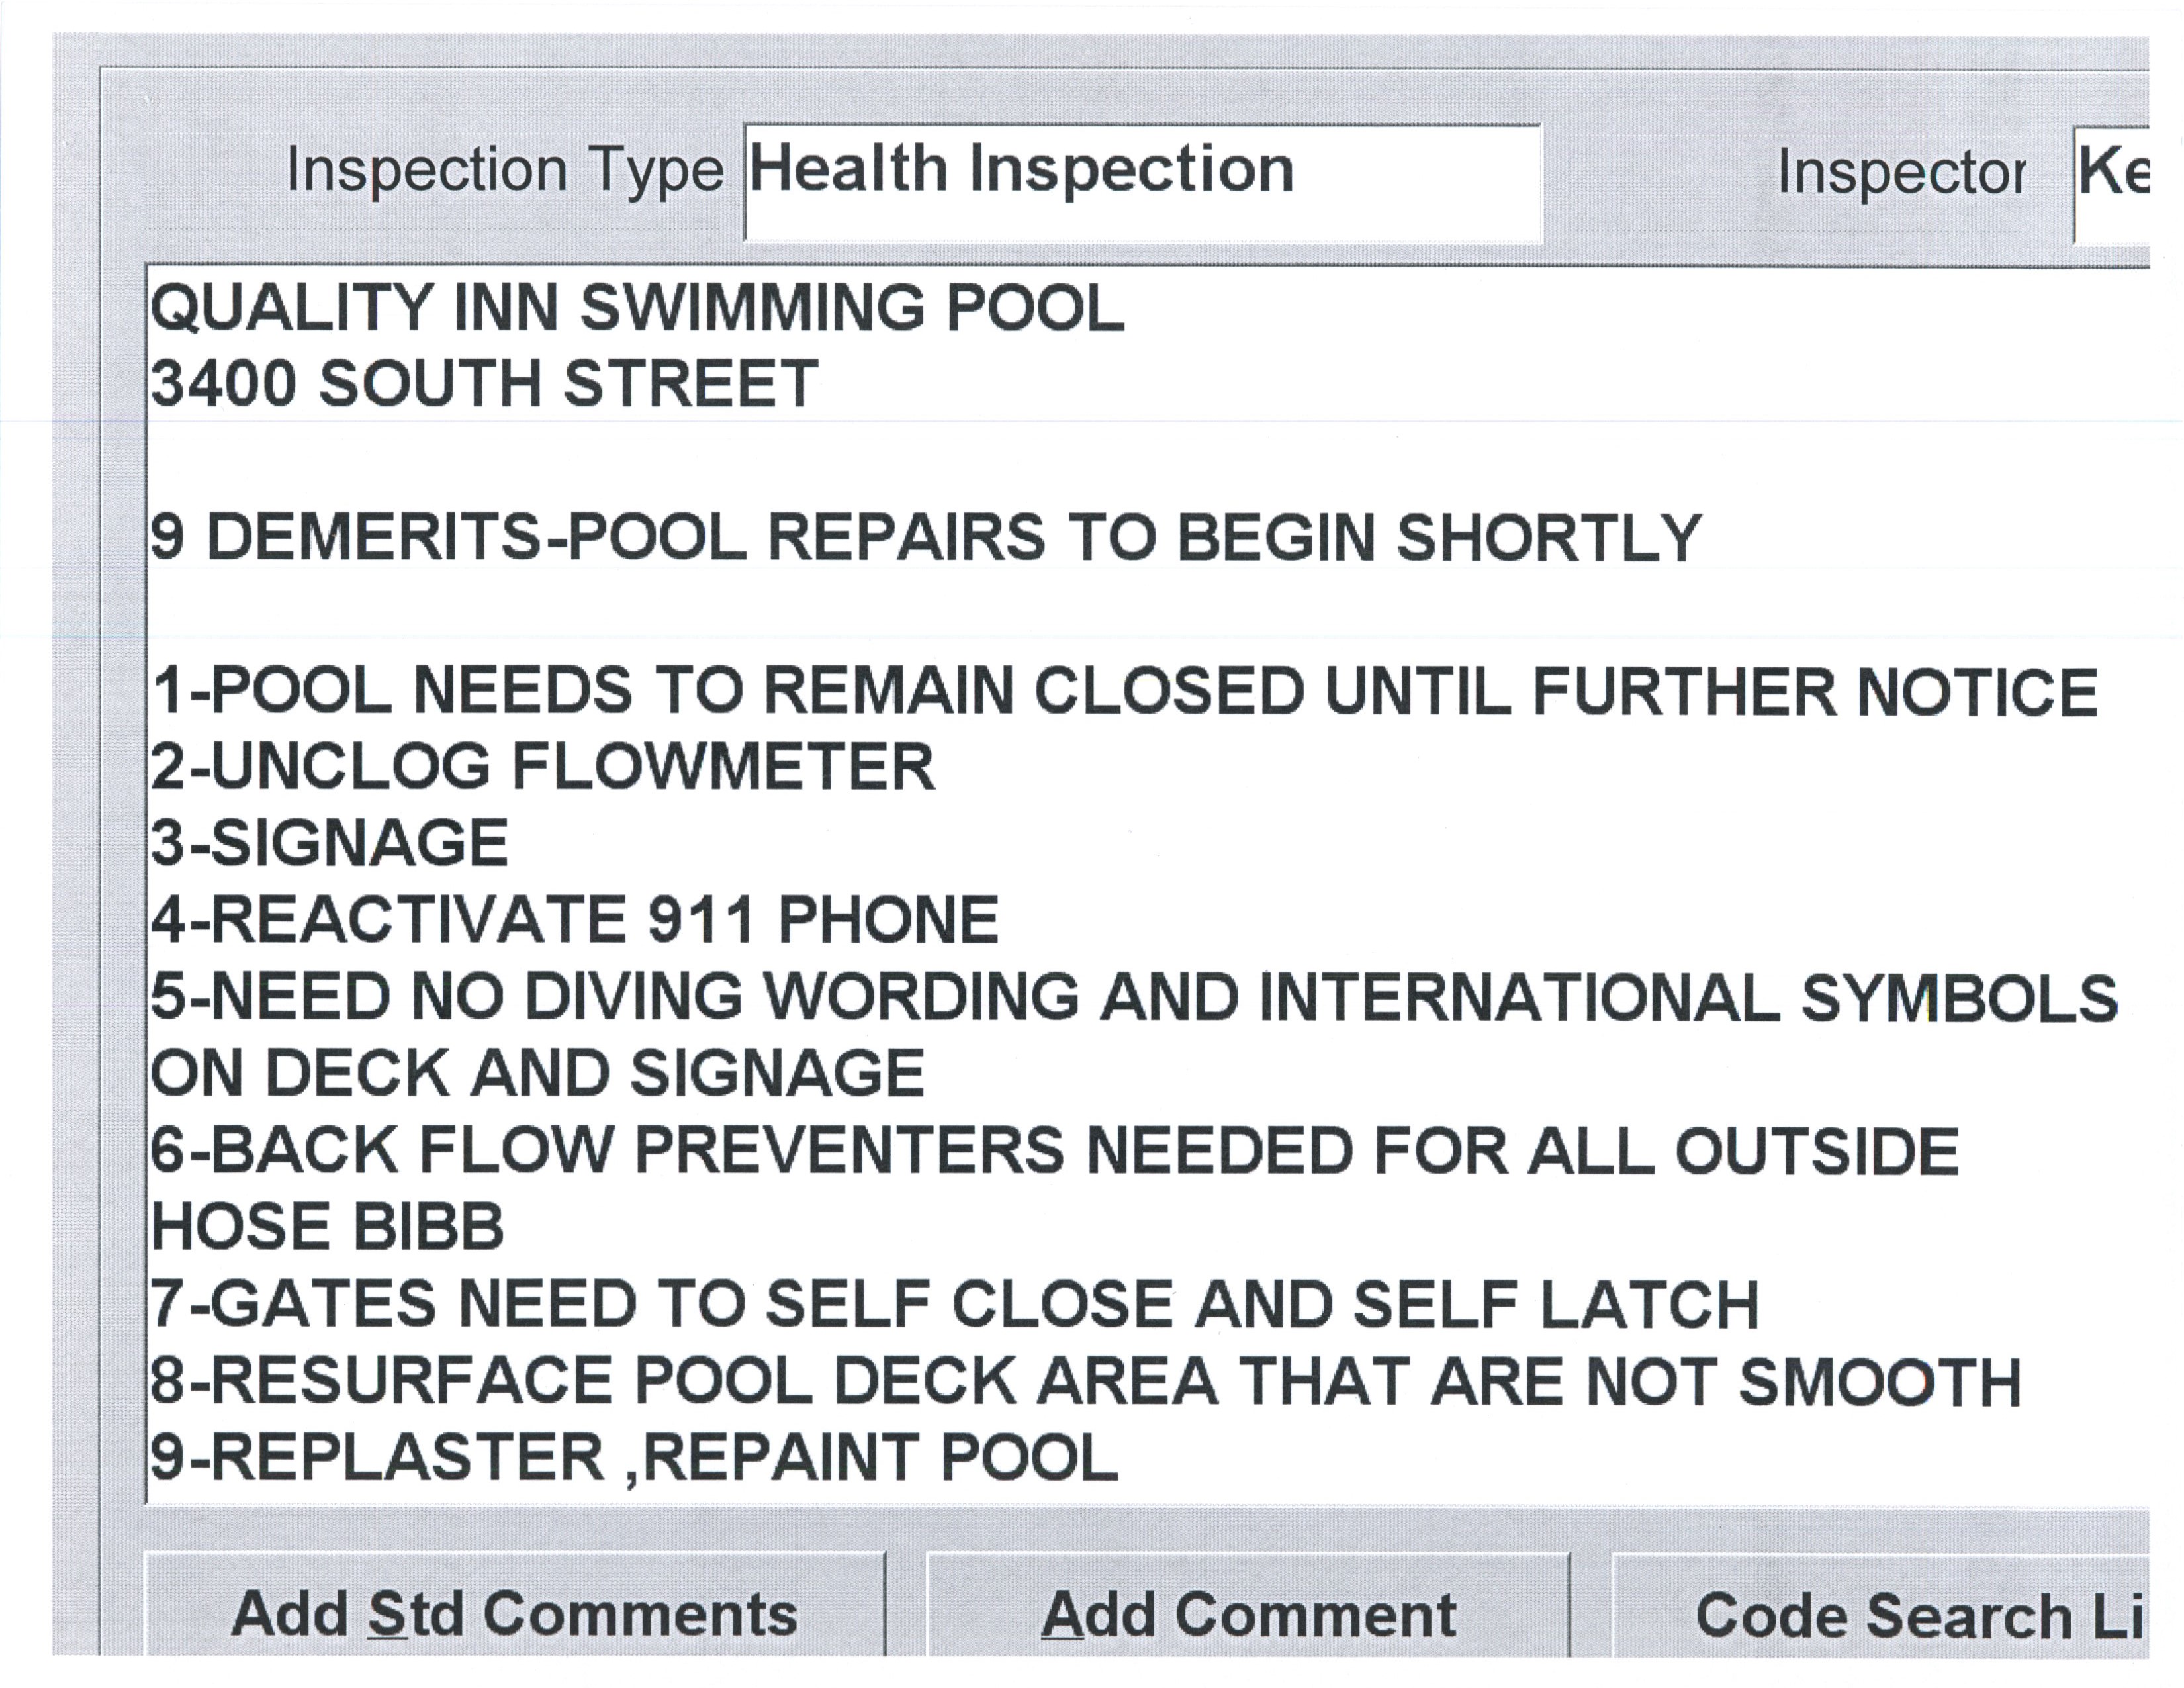Click the POOL NEEDS TO REMAIN CLOSED comment
The height and width of the screenshot is (1688, 2184).
click(1124, 691)
